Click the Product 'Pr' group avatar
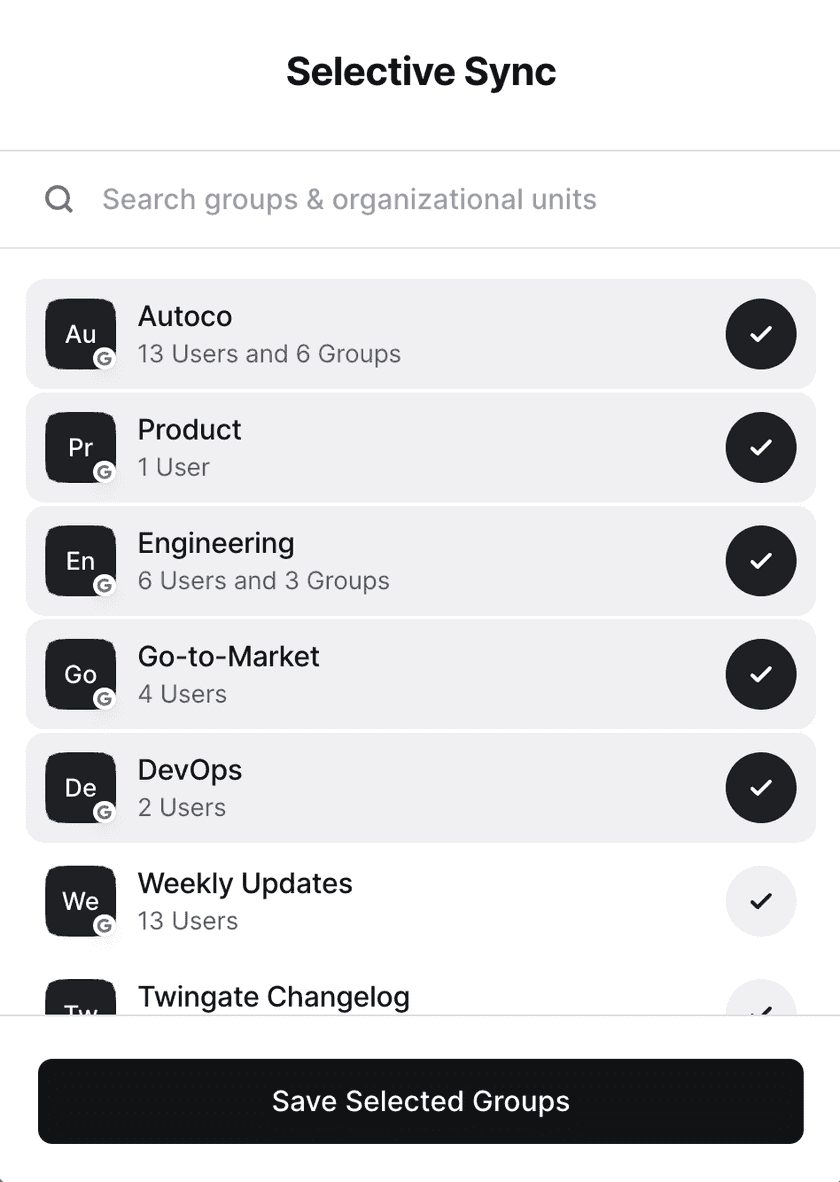The width and height of the screenshot is (840, 1182). 80,447
